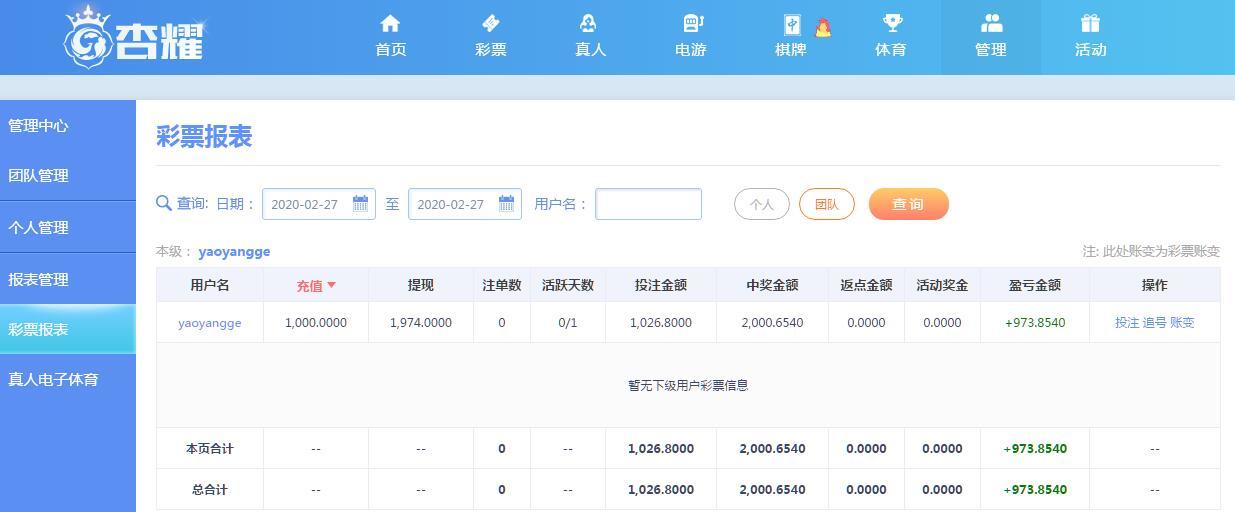Open the 真人 live dealer icon
This screenshot has height=512, width=1235.
(x=590, y=23)
